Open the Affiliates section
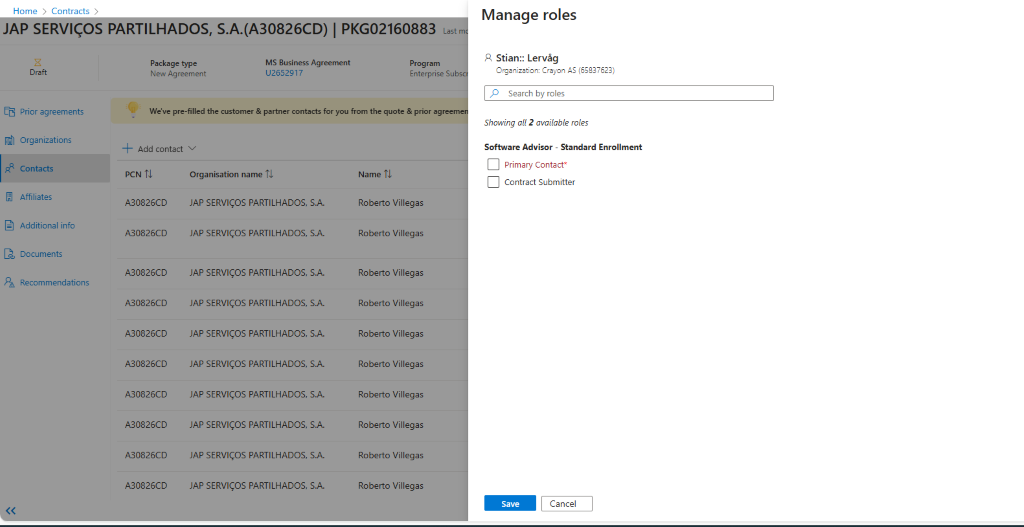Screen dimensions: 1024x527 [x=36, y=197]
